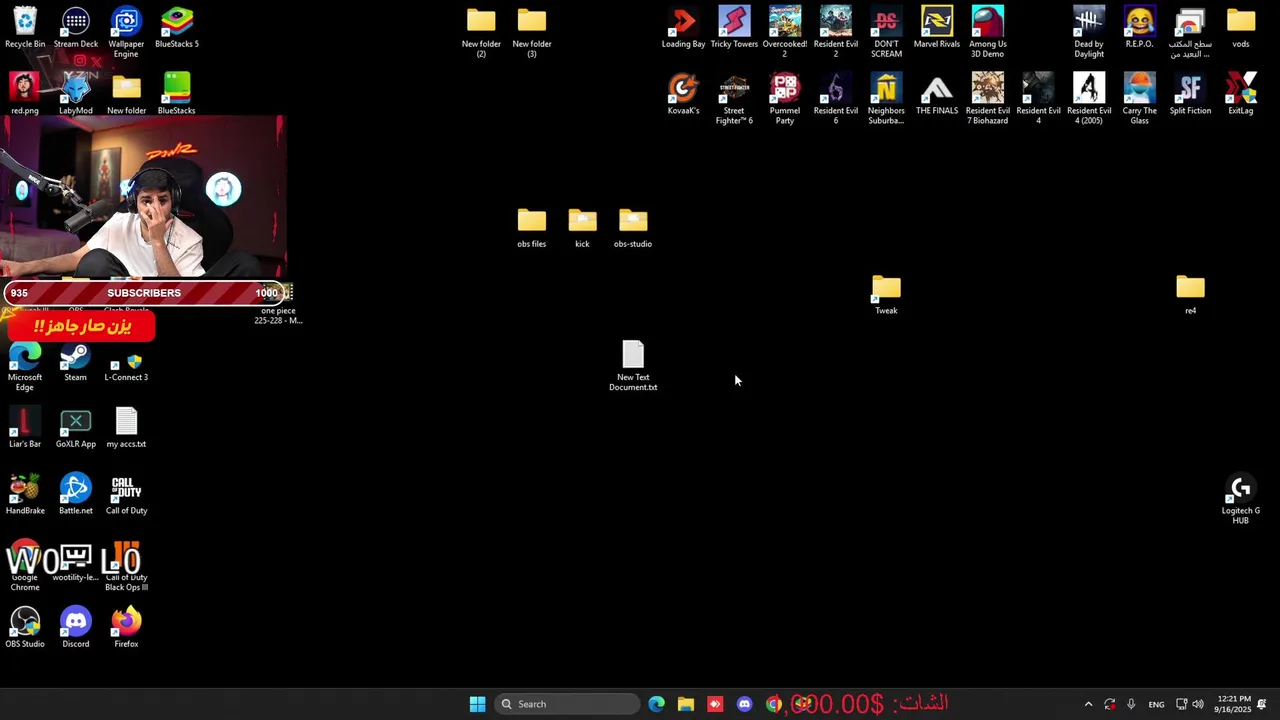Image resolution: width=1280 pixels, height=720 pixels.
Task: Select the DON'T SCREAM game icon
Action: [886, 32]
